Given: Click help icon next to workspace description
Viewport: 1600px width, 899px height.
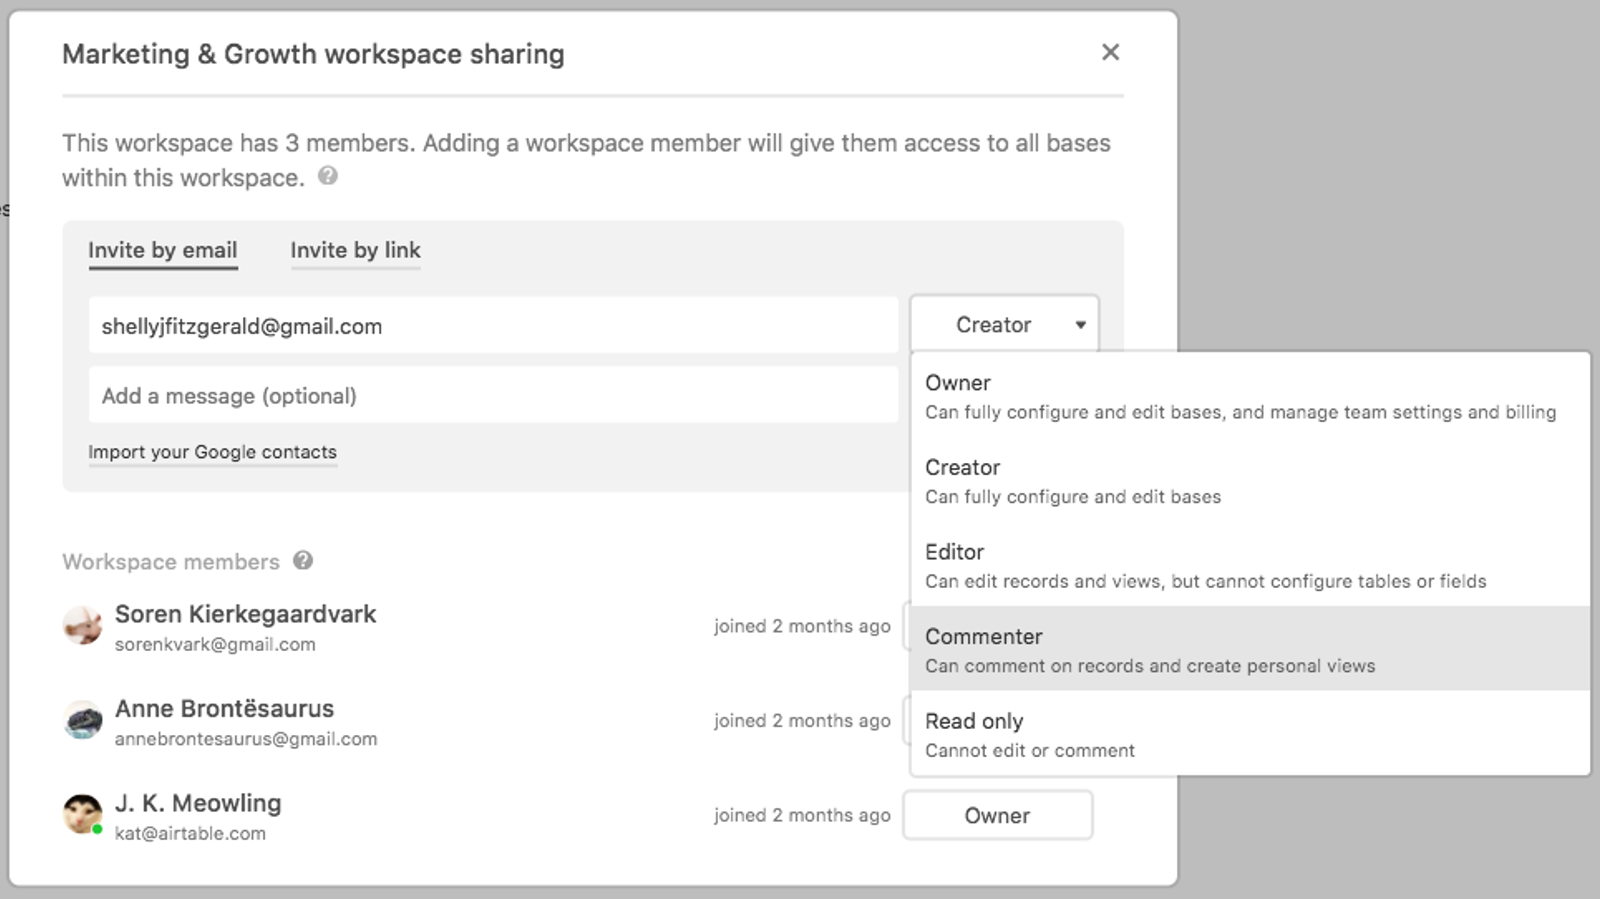Looking at the screenshot, I should [x=327, y=176].
